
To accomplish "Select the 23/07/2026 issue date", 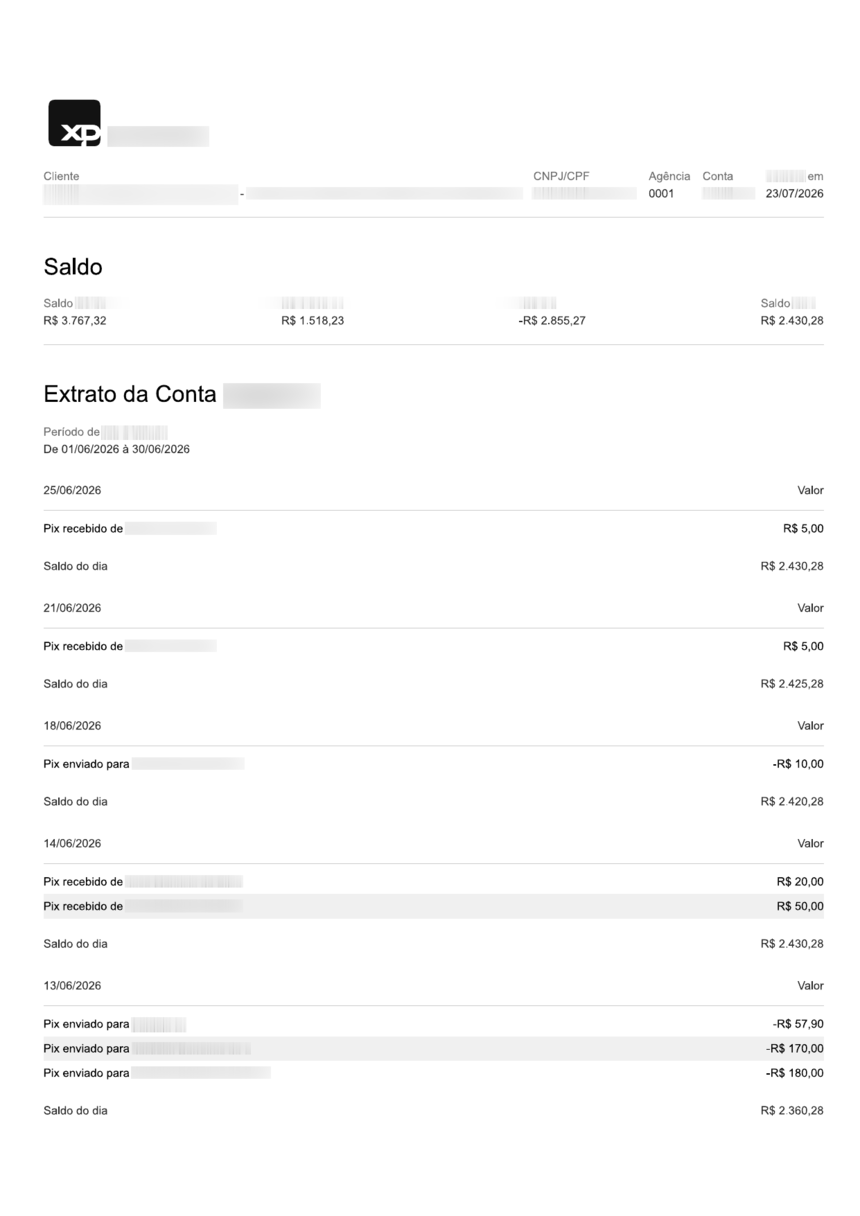I will [795, 194].
